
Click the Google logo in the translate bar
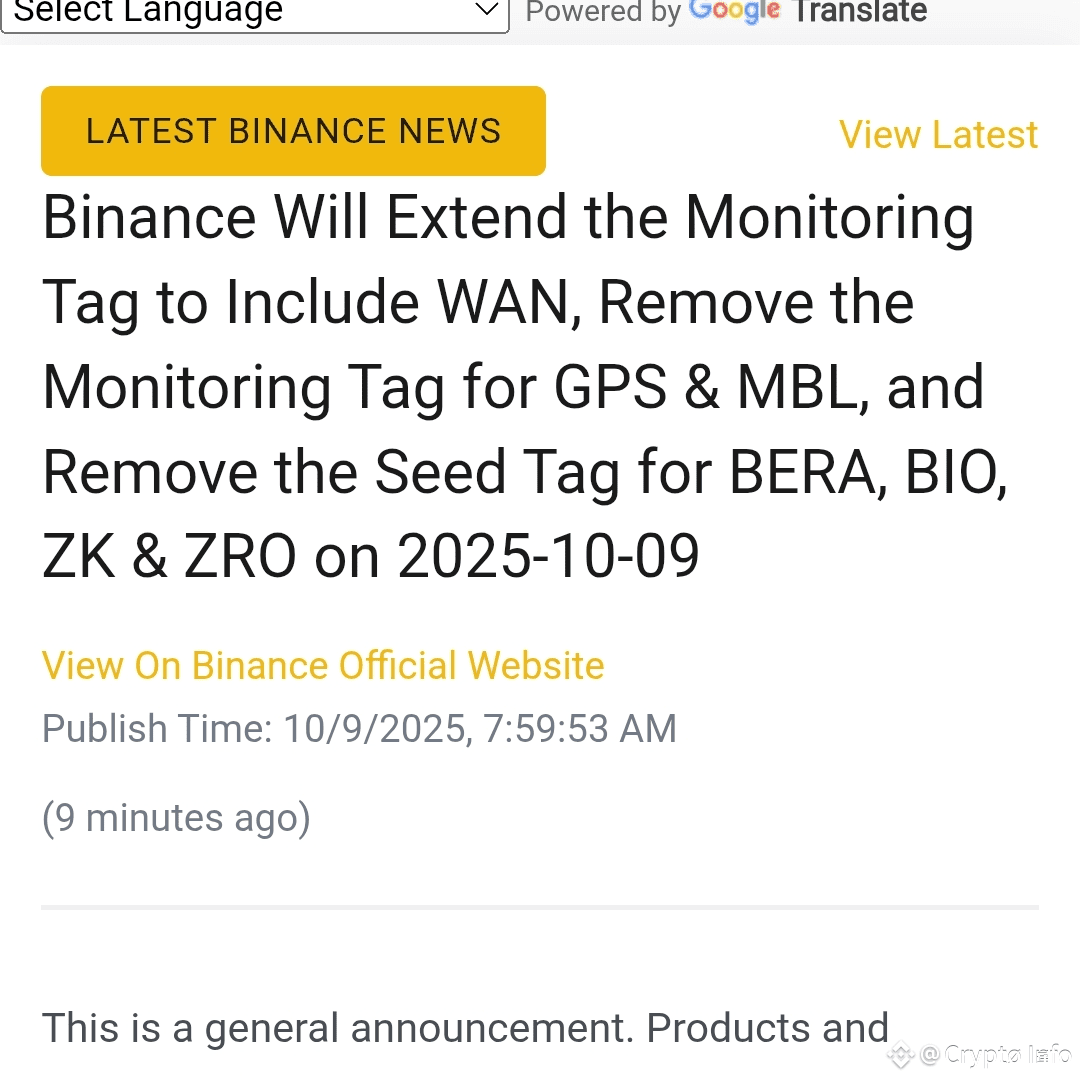click(x=735, y=12)
